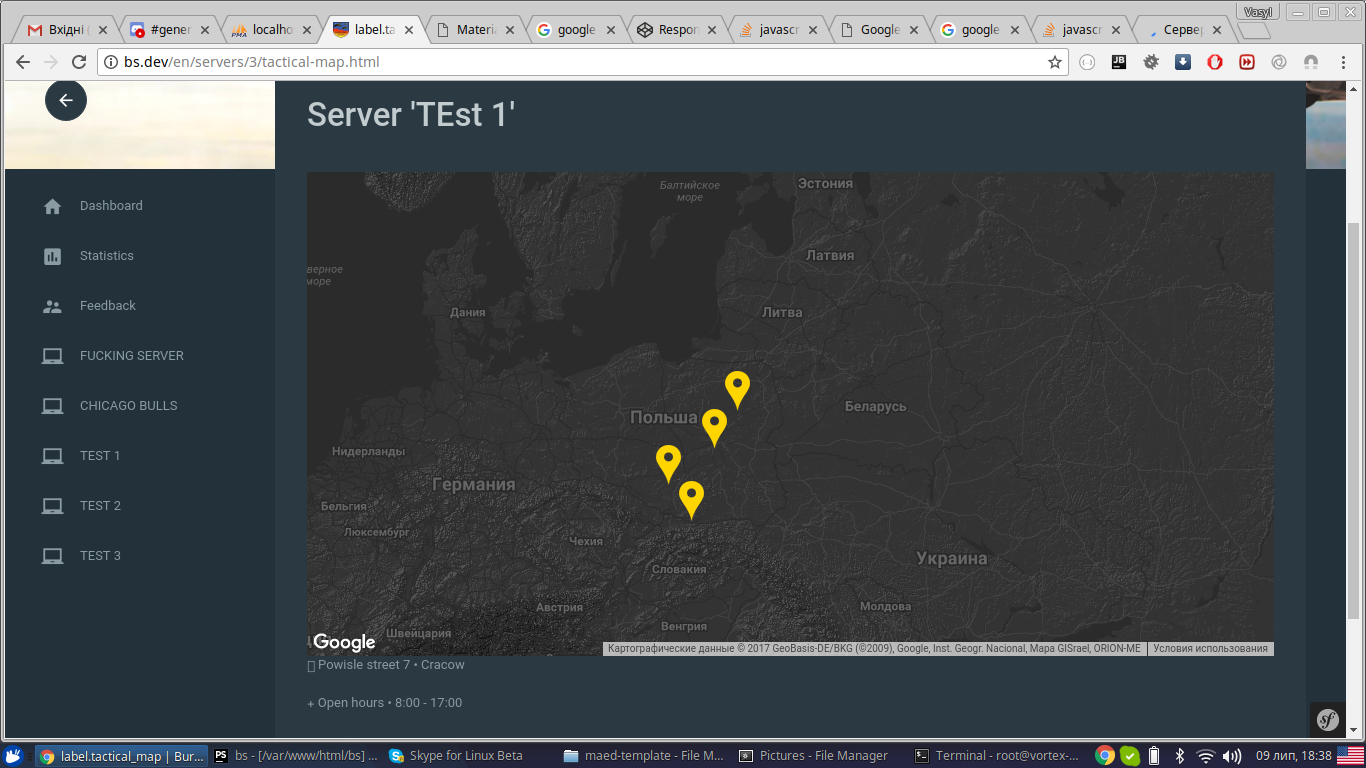Click the Server 'TEst 1' heading

pos(411,115)
